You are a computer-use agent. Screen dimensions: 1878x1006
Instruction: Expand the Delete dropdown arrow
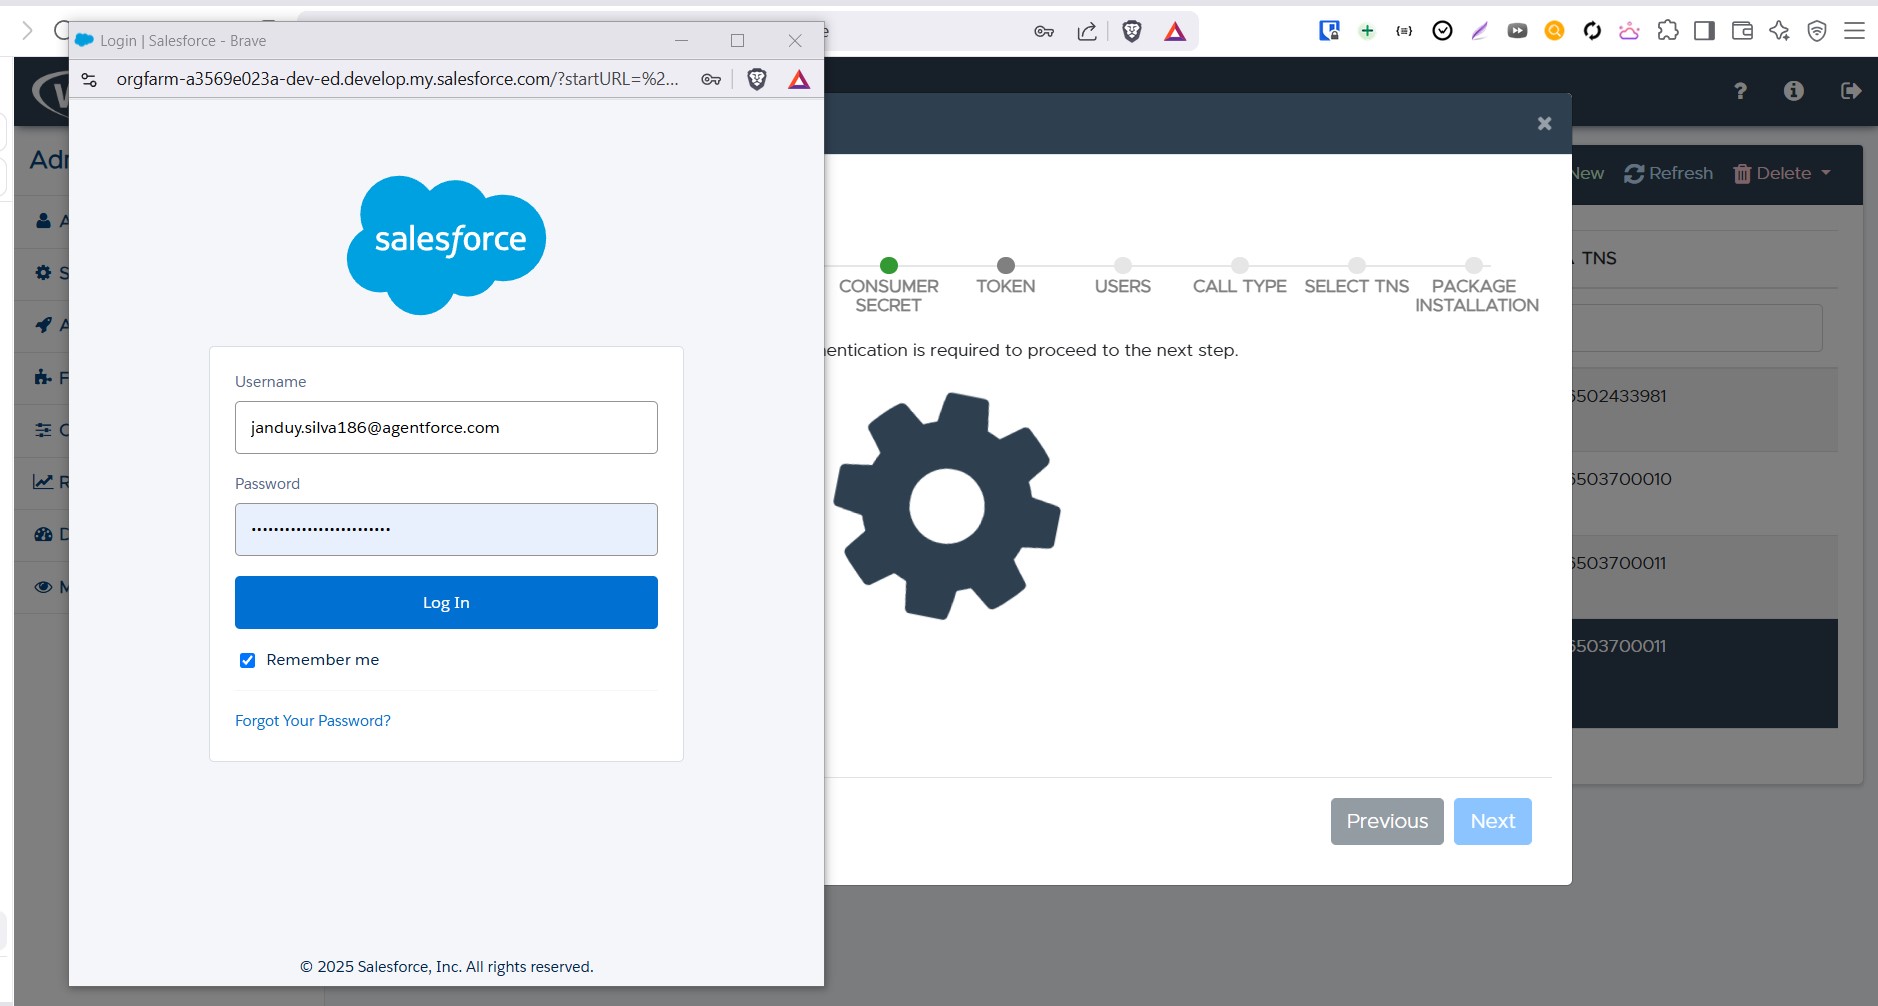coord(1828,173)
